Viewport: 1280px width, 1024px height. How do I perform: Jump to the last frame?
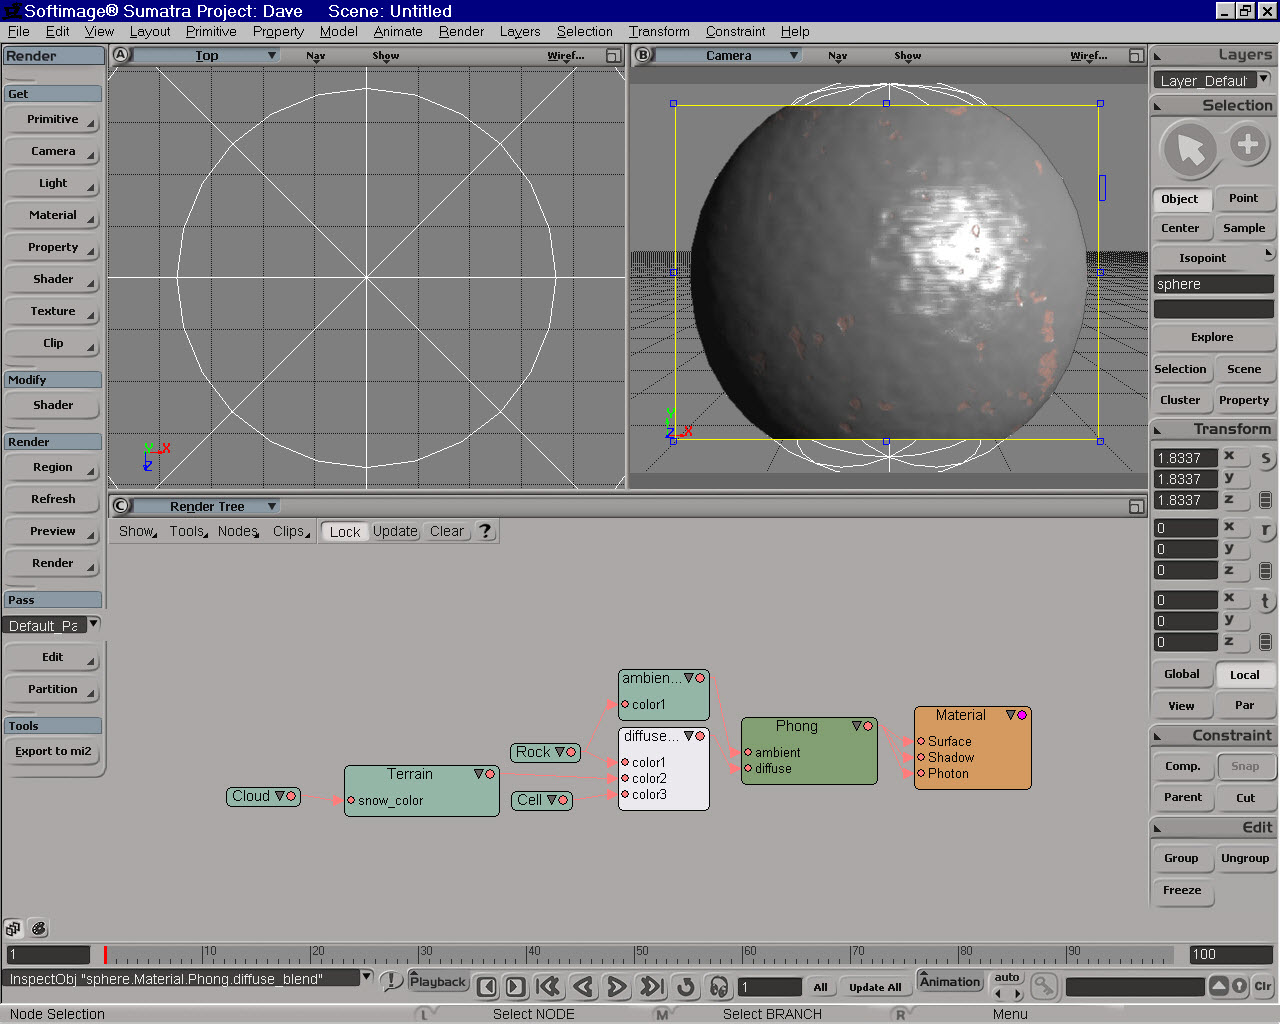pyautogui.click(x=651, y=987)
